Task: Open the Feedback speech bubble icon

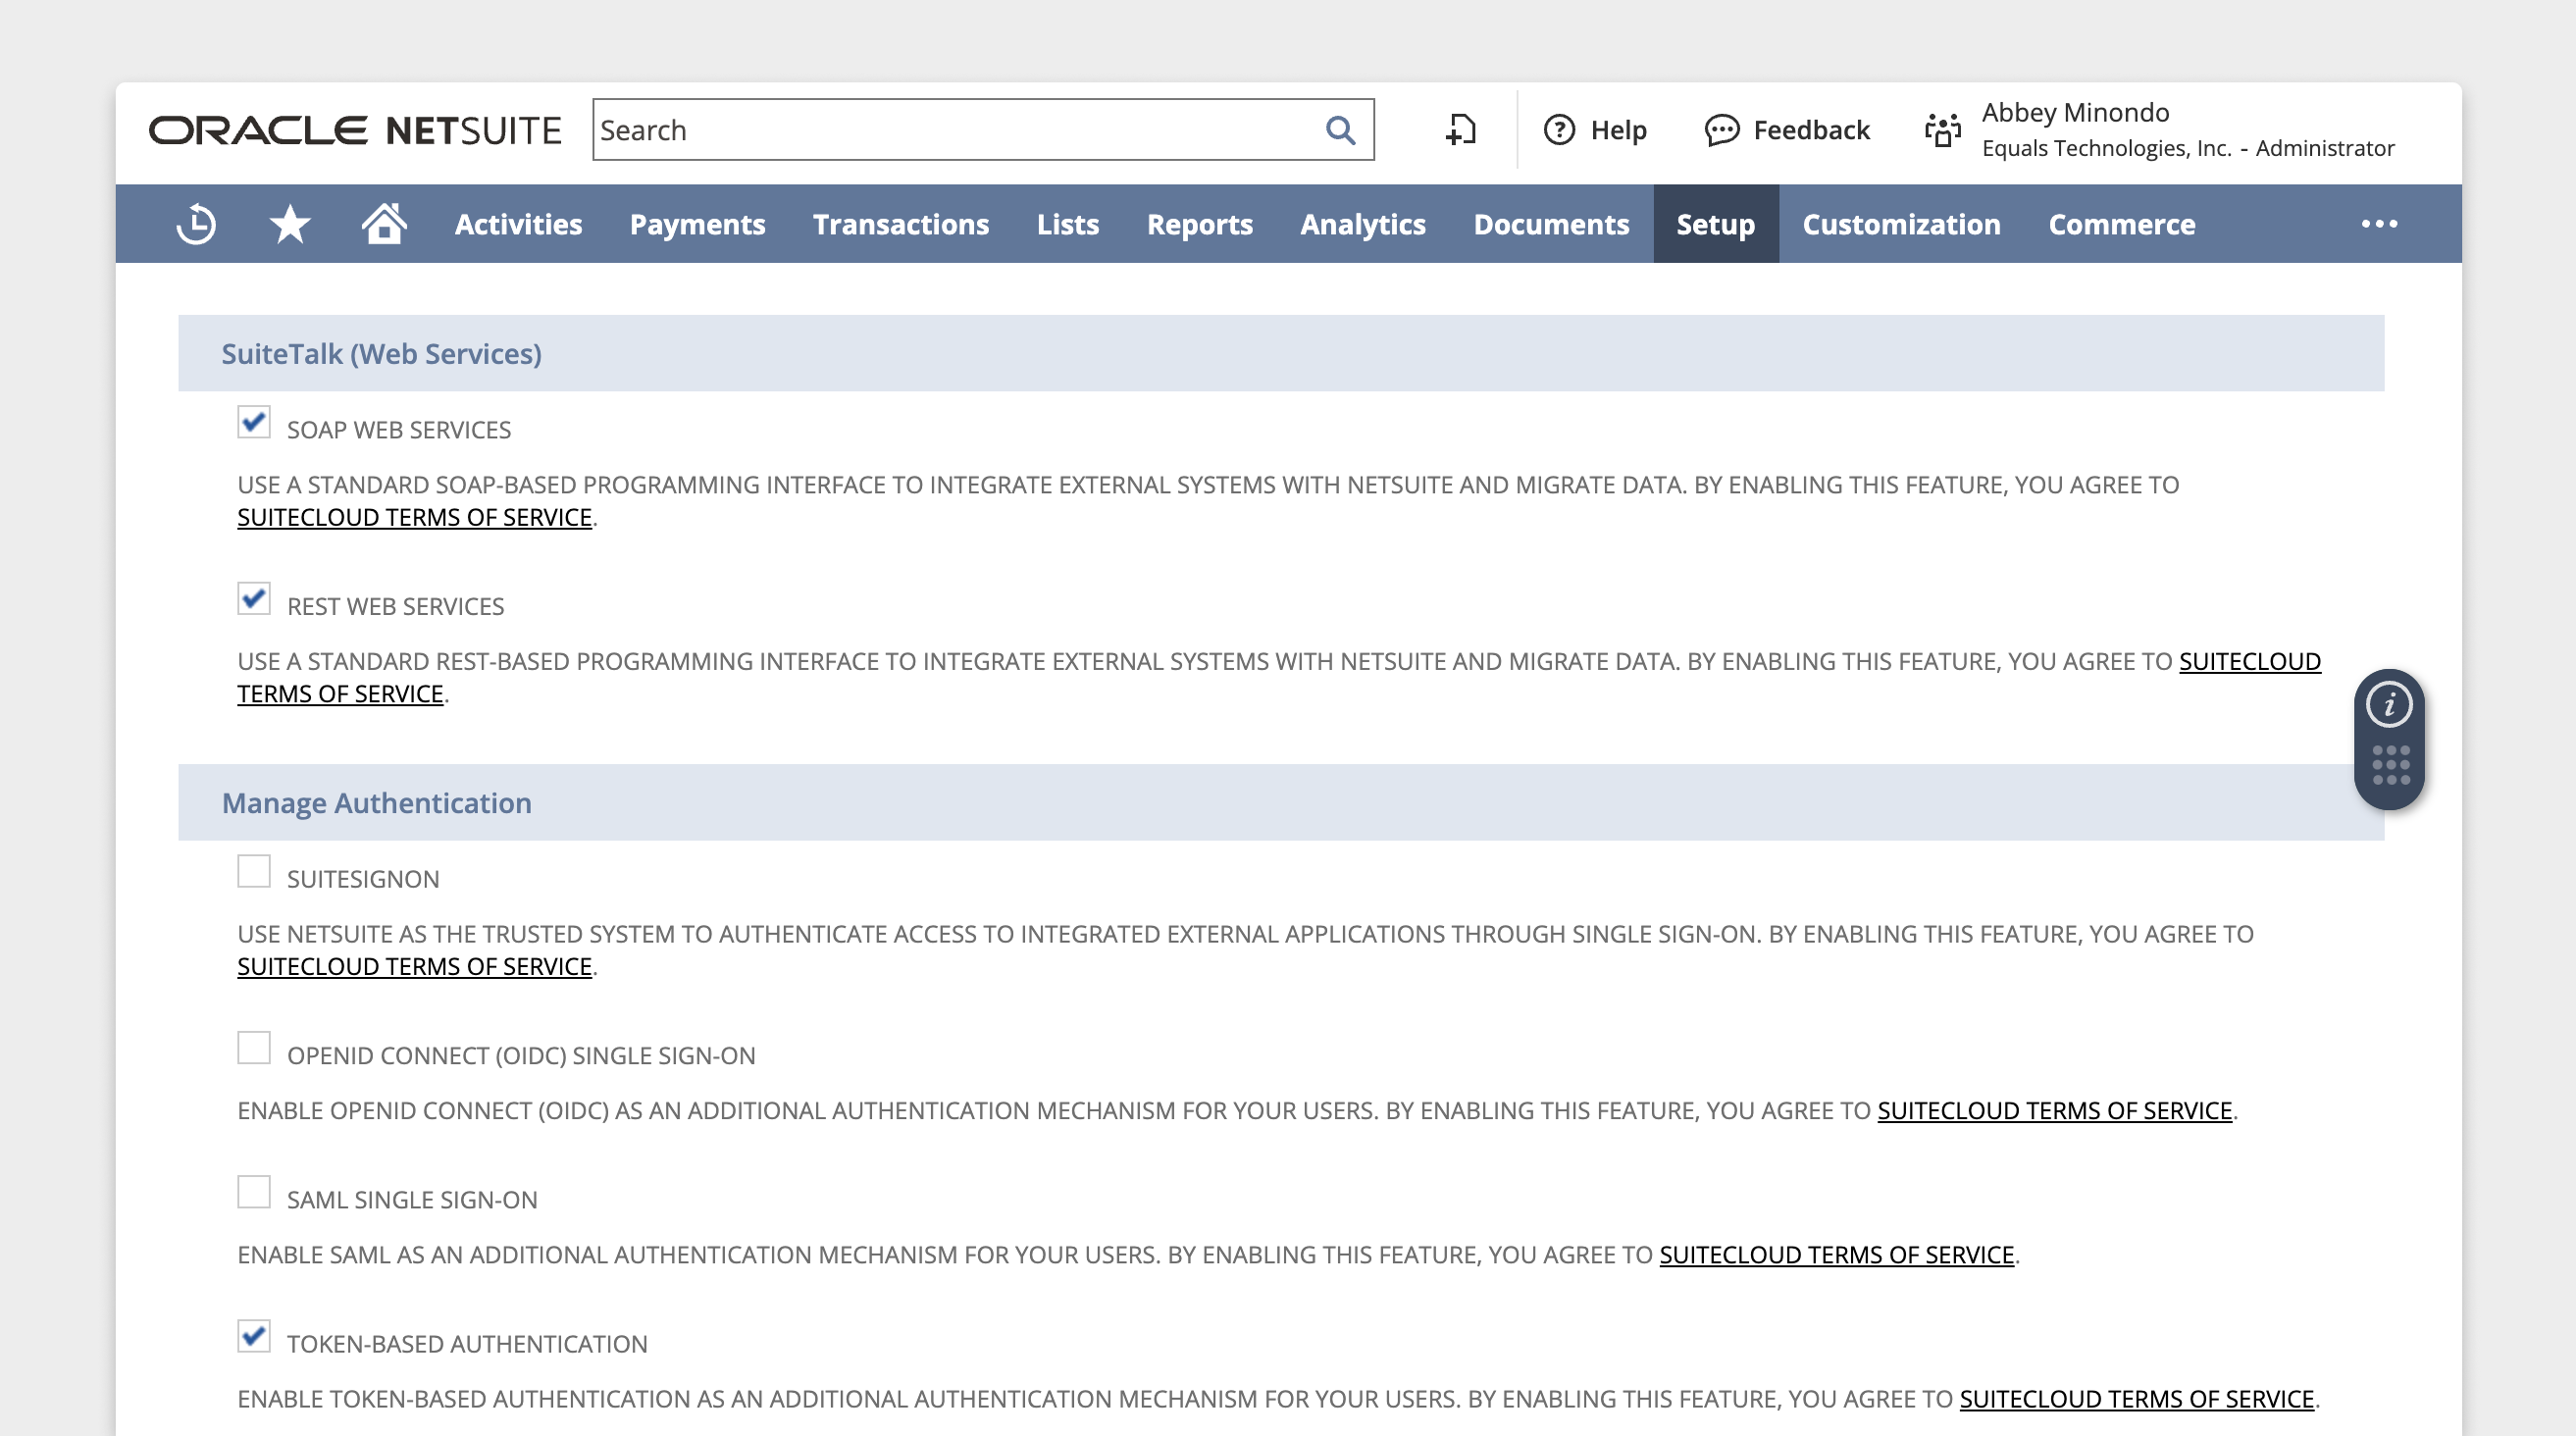Action: pos(1721,130)
